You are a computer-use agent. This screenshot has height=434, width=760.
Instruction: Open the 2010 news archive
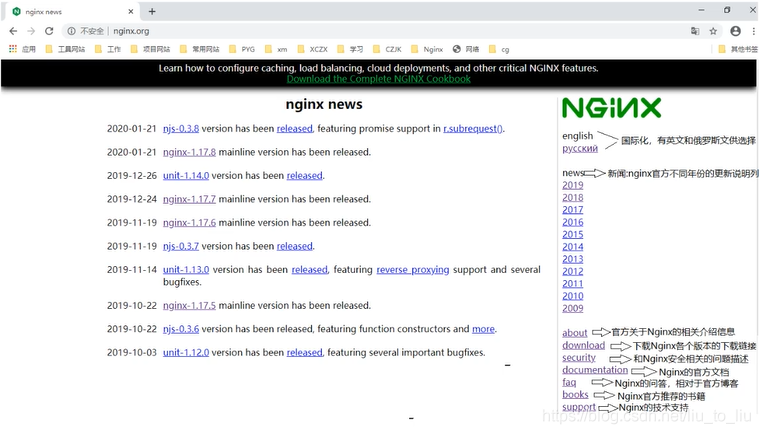click(x=573, y=296)
